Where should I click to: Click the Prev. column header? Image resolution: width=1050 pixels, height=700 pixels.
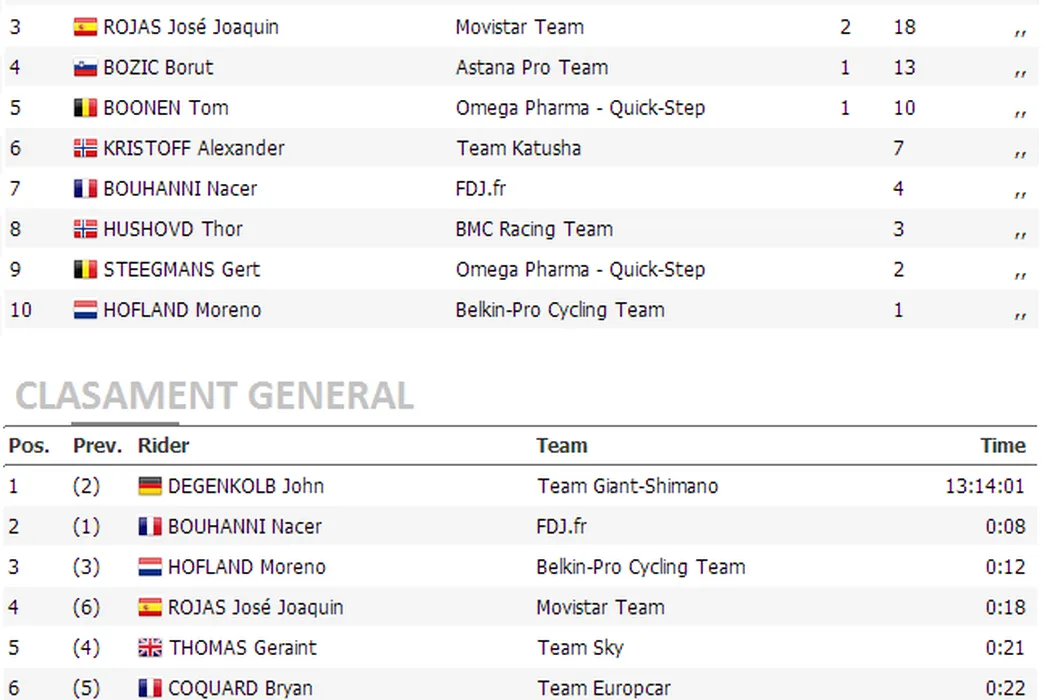coord(97,446)
